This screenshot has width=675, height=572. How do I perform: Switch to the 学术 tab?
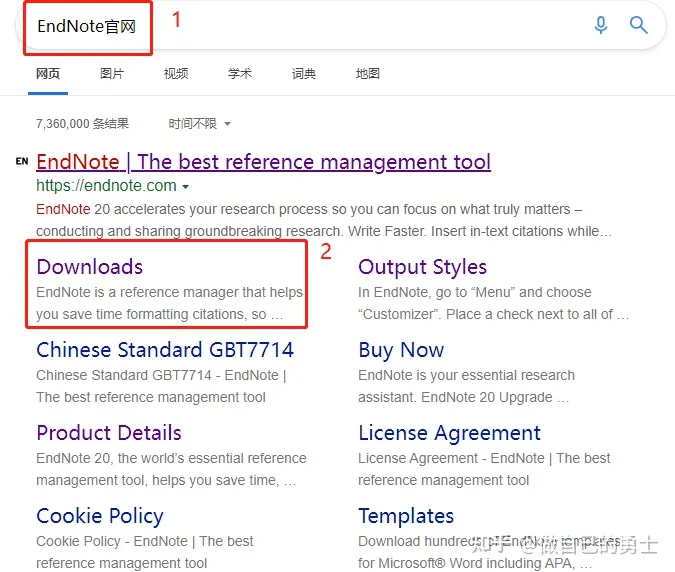point(240,74)
